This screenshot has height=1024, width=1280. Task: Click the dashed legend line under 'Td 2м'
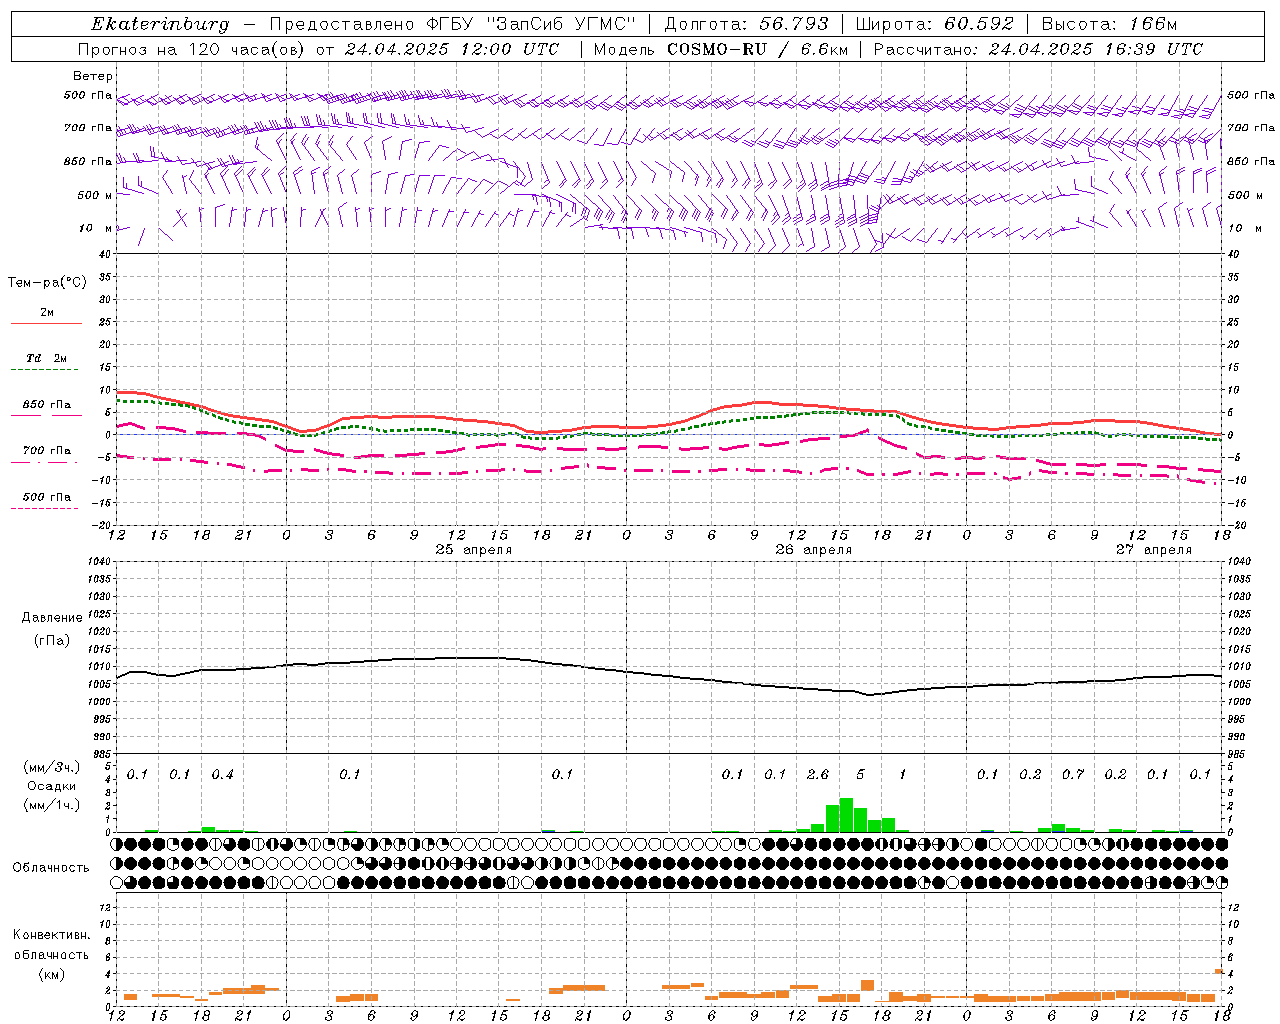[x=44, y=370]
